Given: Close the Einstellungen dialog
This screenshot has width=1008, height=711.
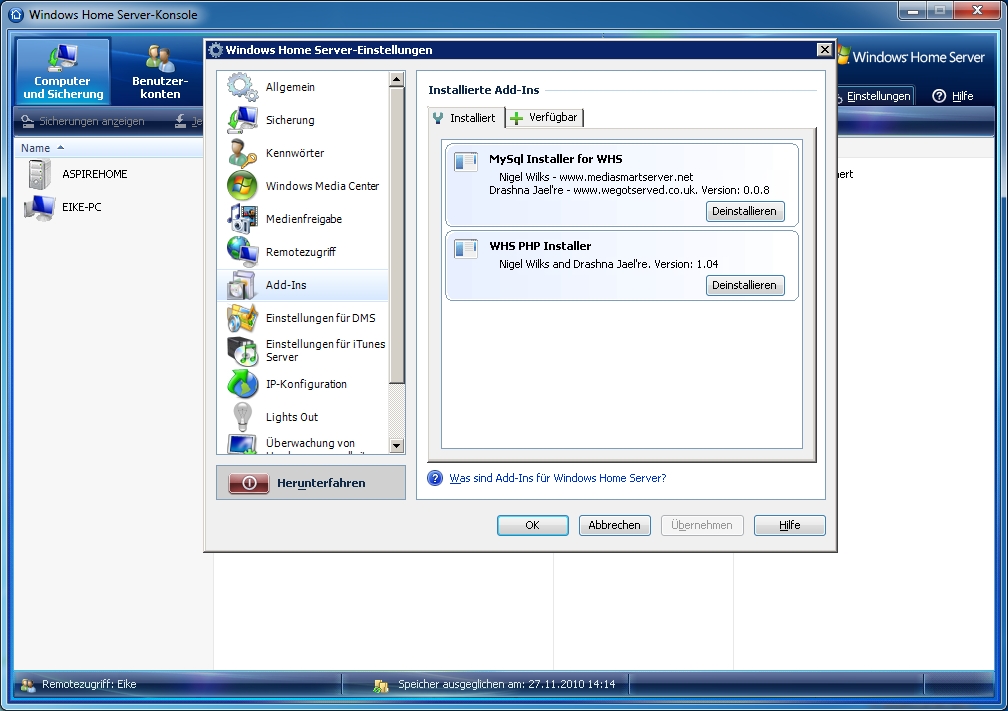Looking at the screenshot, I should pyautogui.click(x=824, y=50).
